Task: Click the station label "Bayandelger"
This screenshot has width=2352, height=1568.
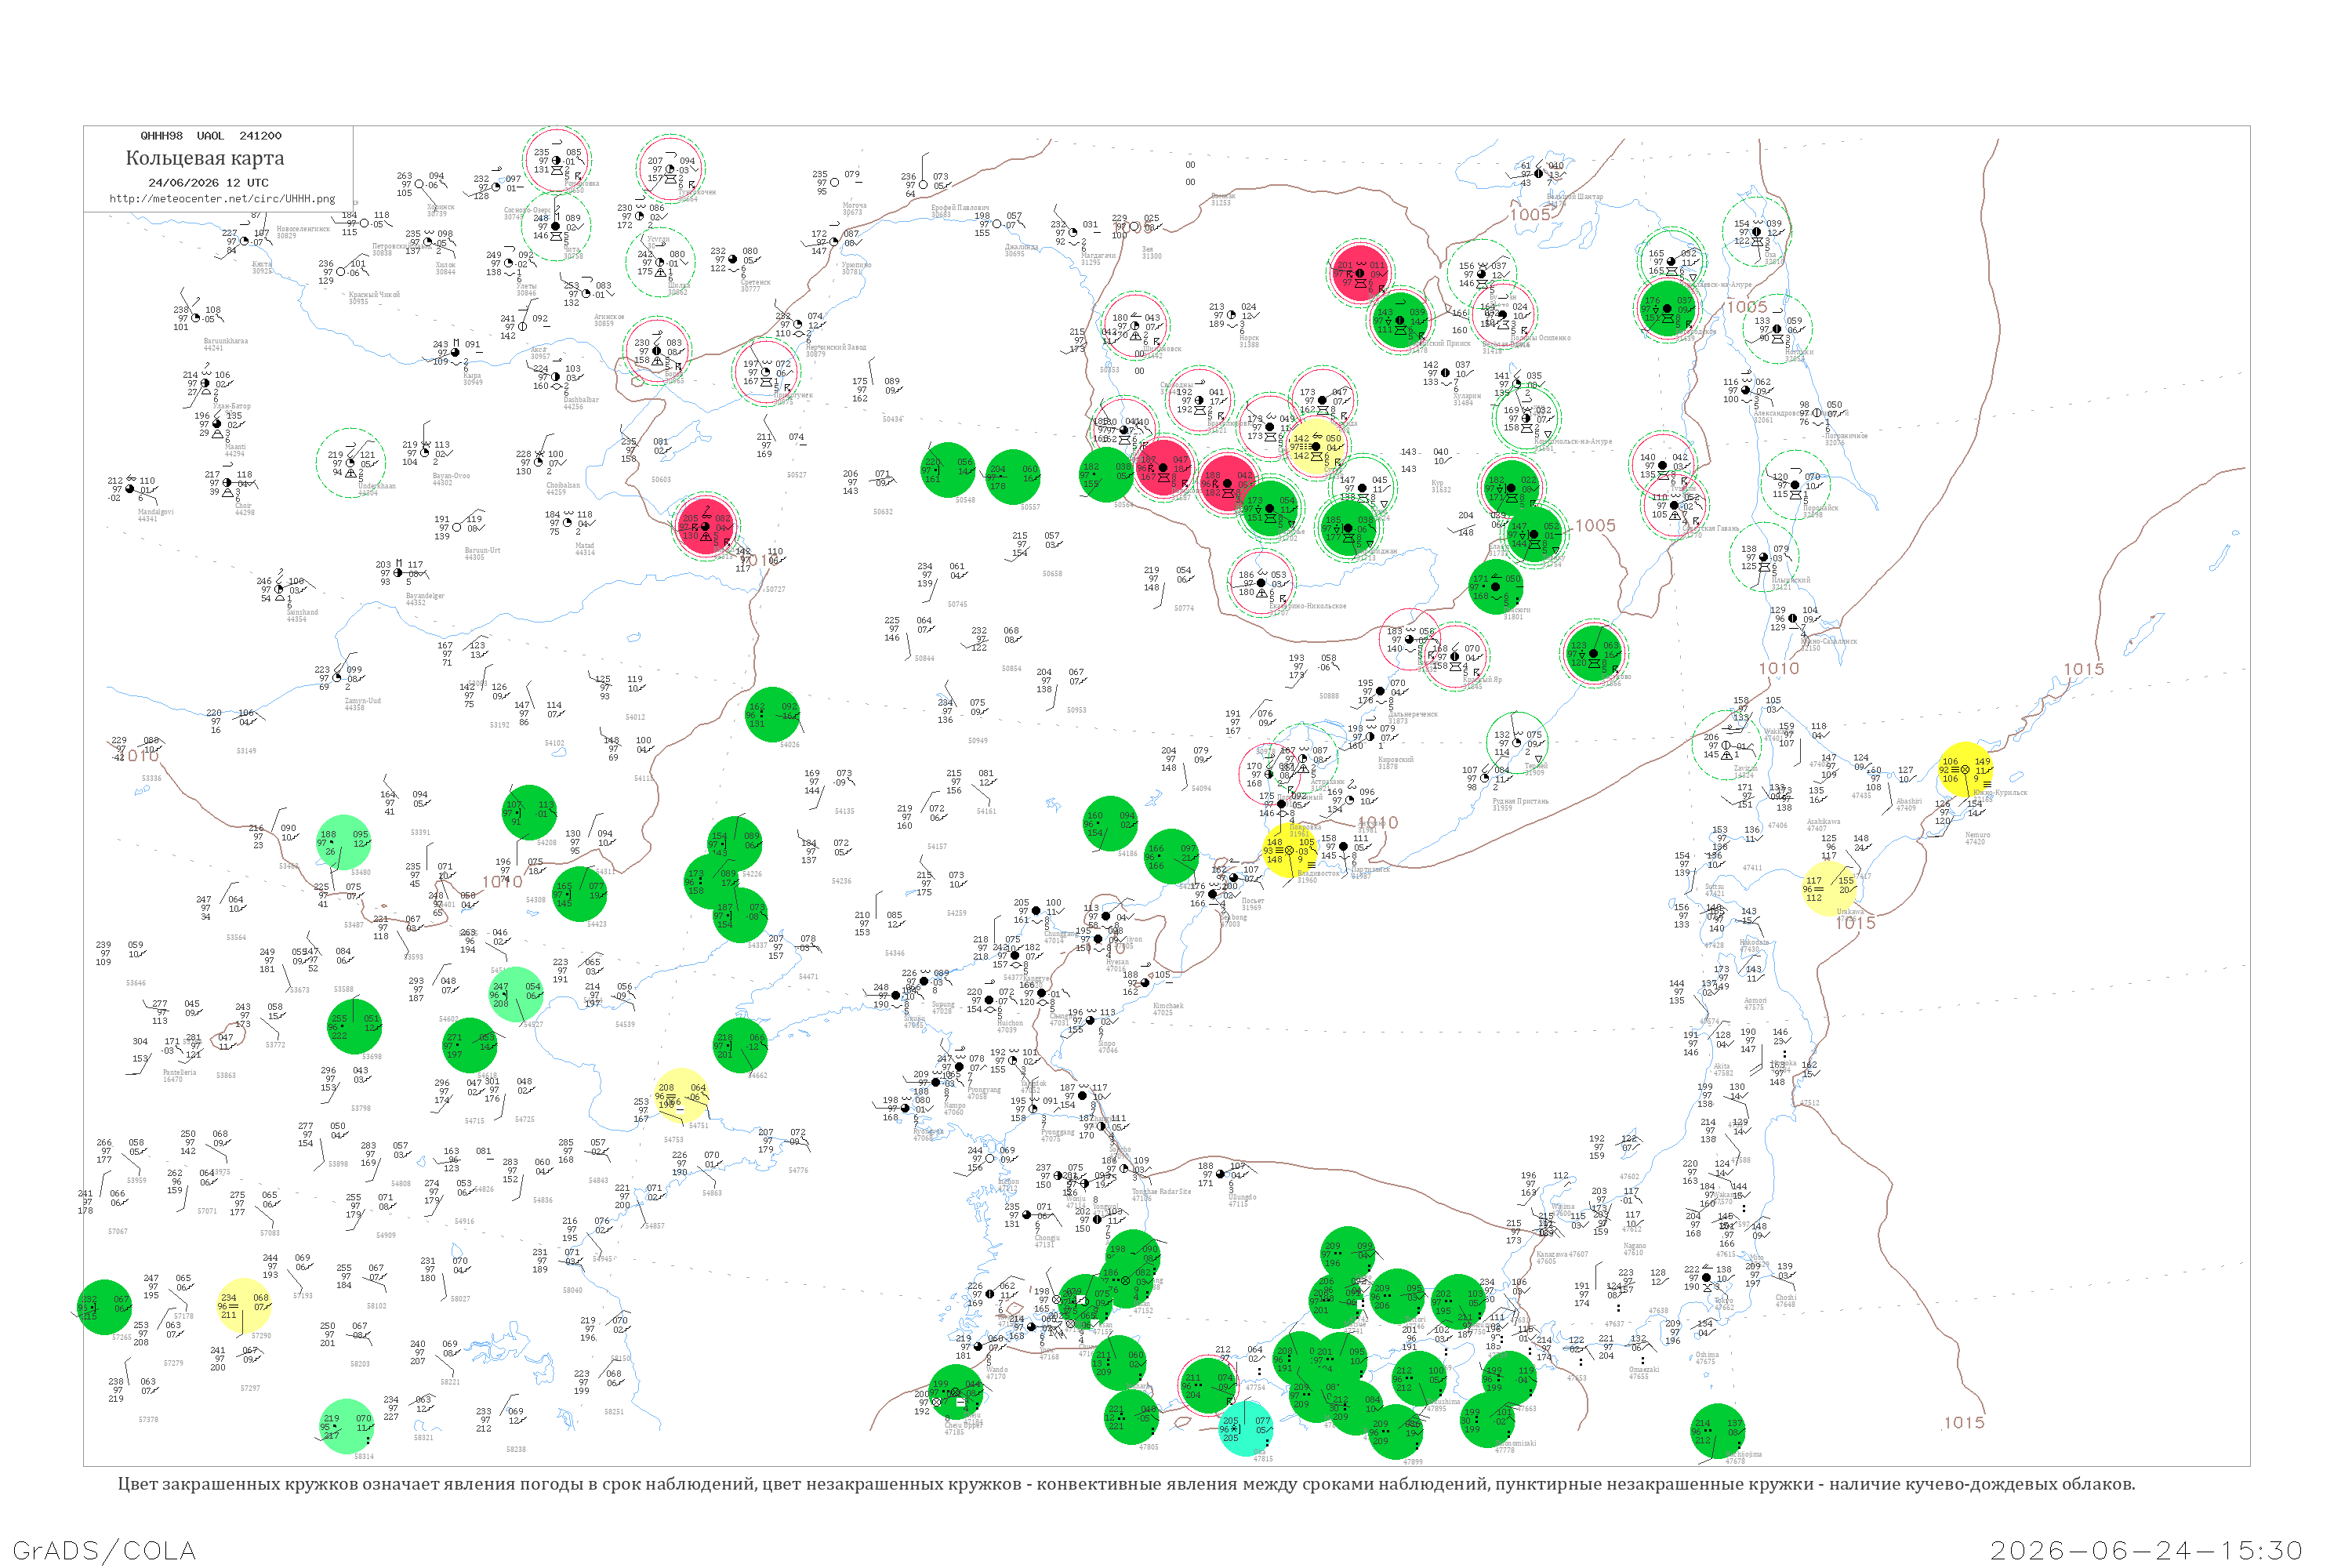Action: click(x=425, y=596)
